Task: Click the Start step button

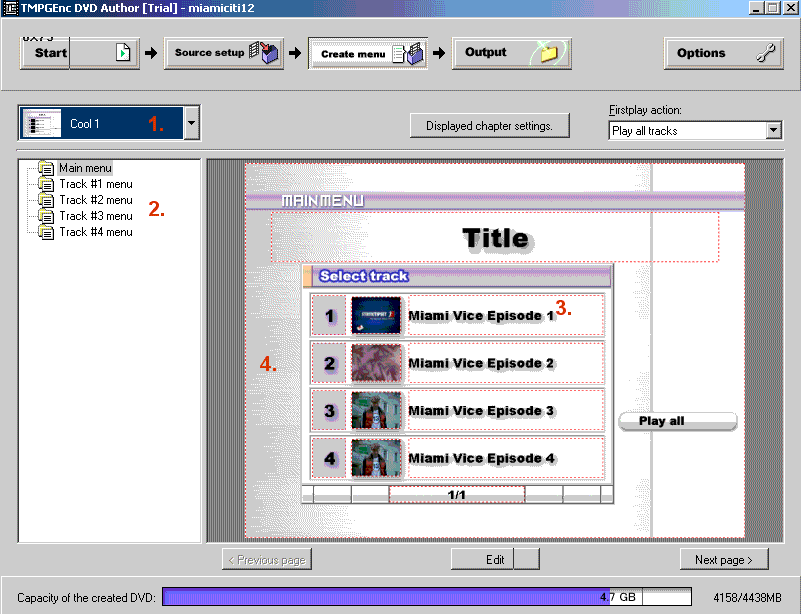Action: coord(80,53)
